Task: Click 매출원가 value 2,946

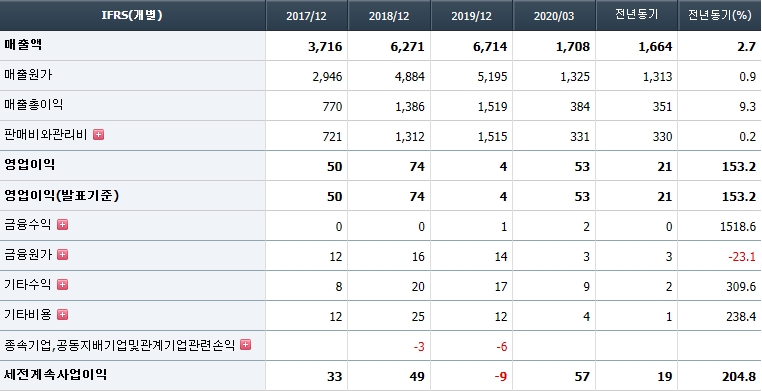Action: (x=328, y=77)
